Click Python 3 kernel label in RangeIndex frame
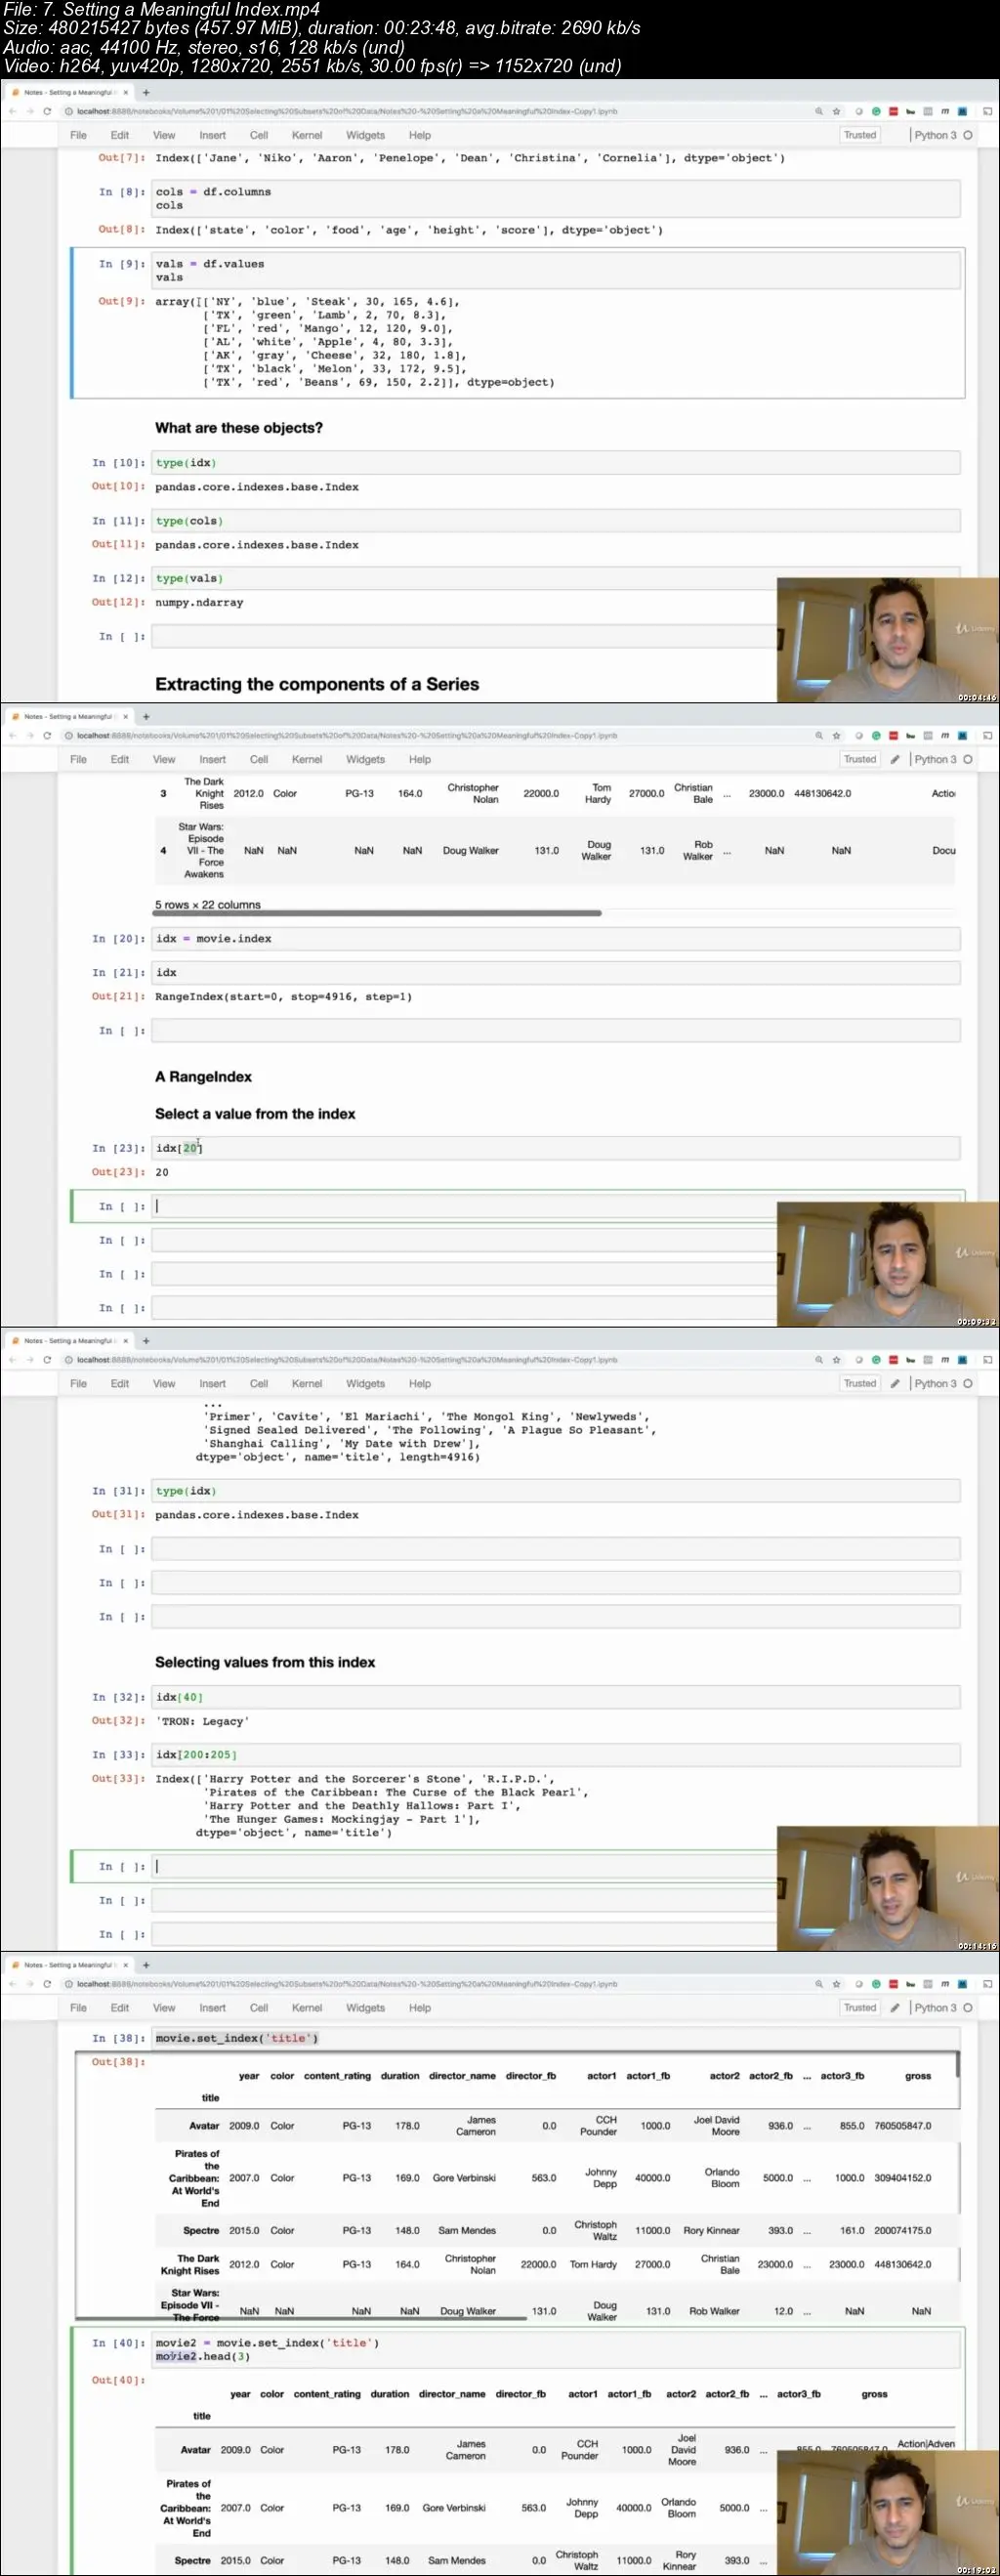 click(935, 759)
